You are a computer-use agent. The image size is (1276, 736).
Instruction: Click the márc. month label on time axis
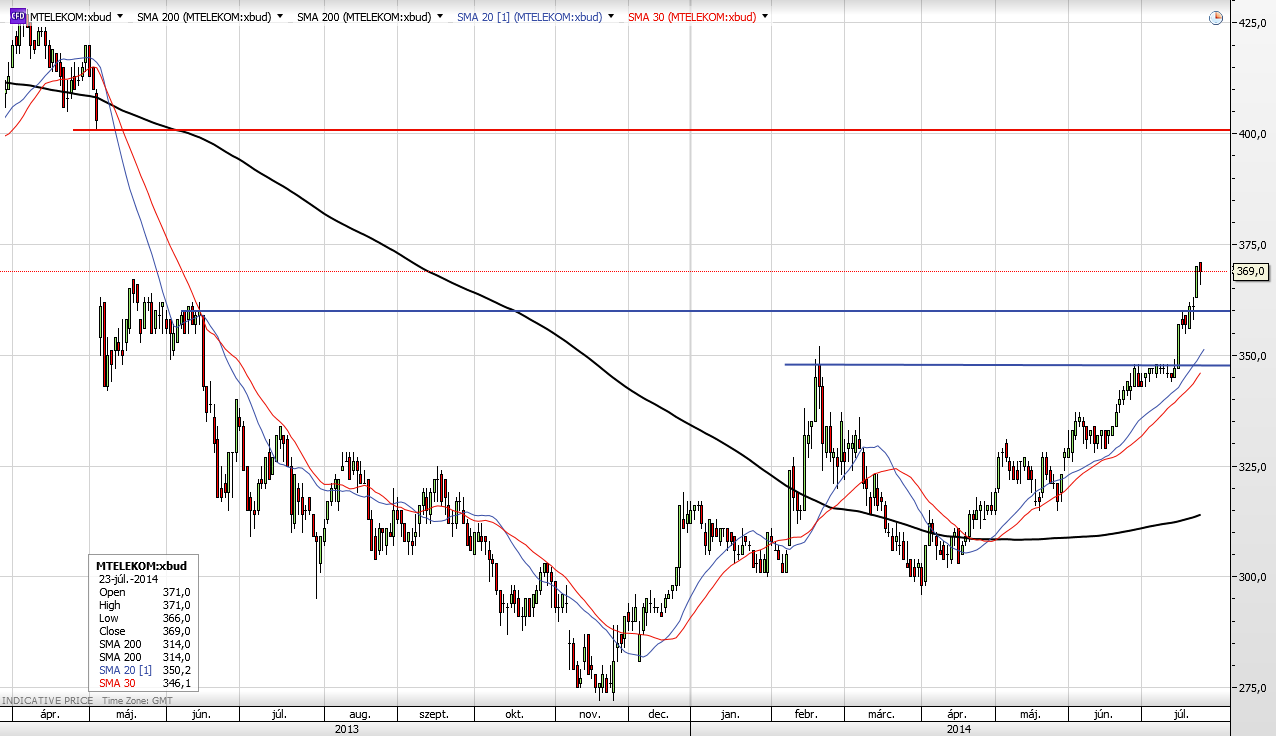[881, 715]
